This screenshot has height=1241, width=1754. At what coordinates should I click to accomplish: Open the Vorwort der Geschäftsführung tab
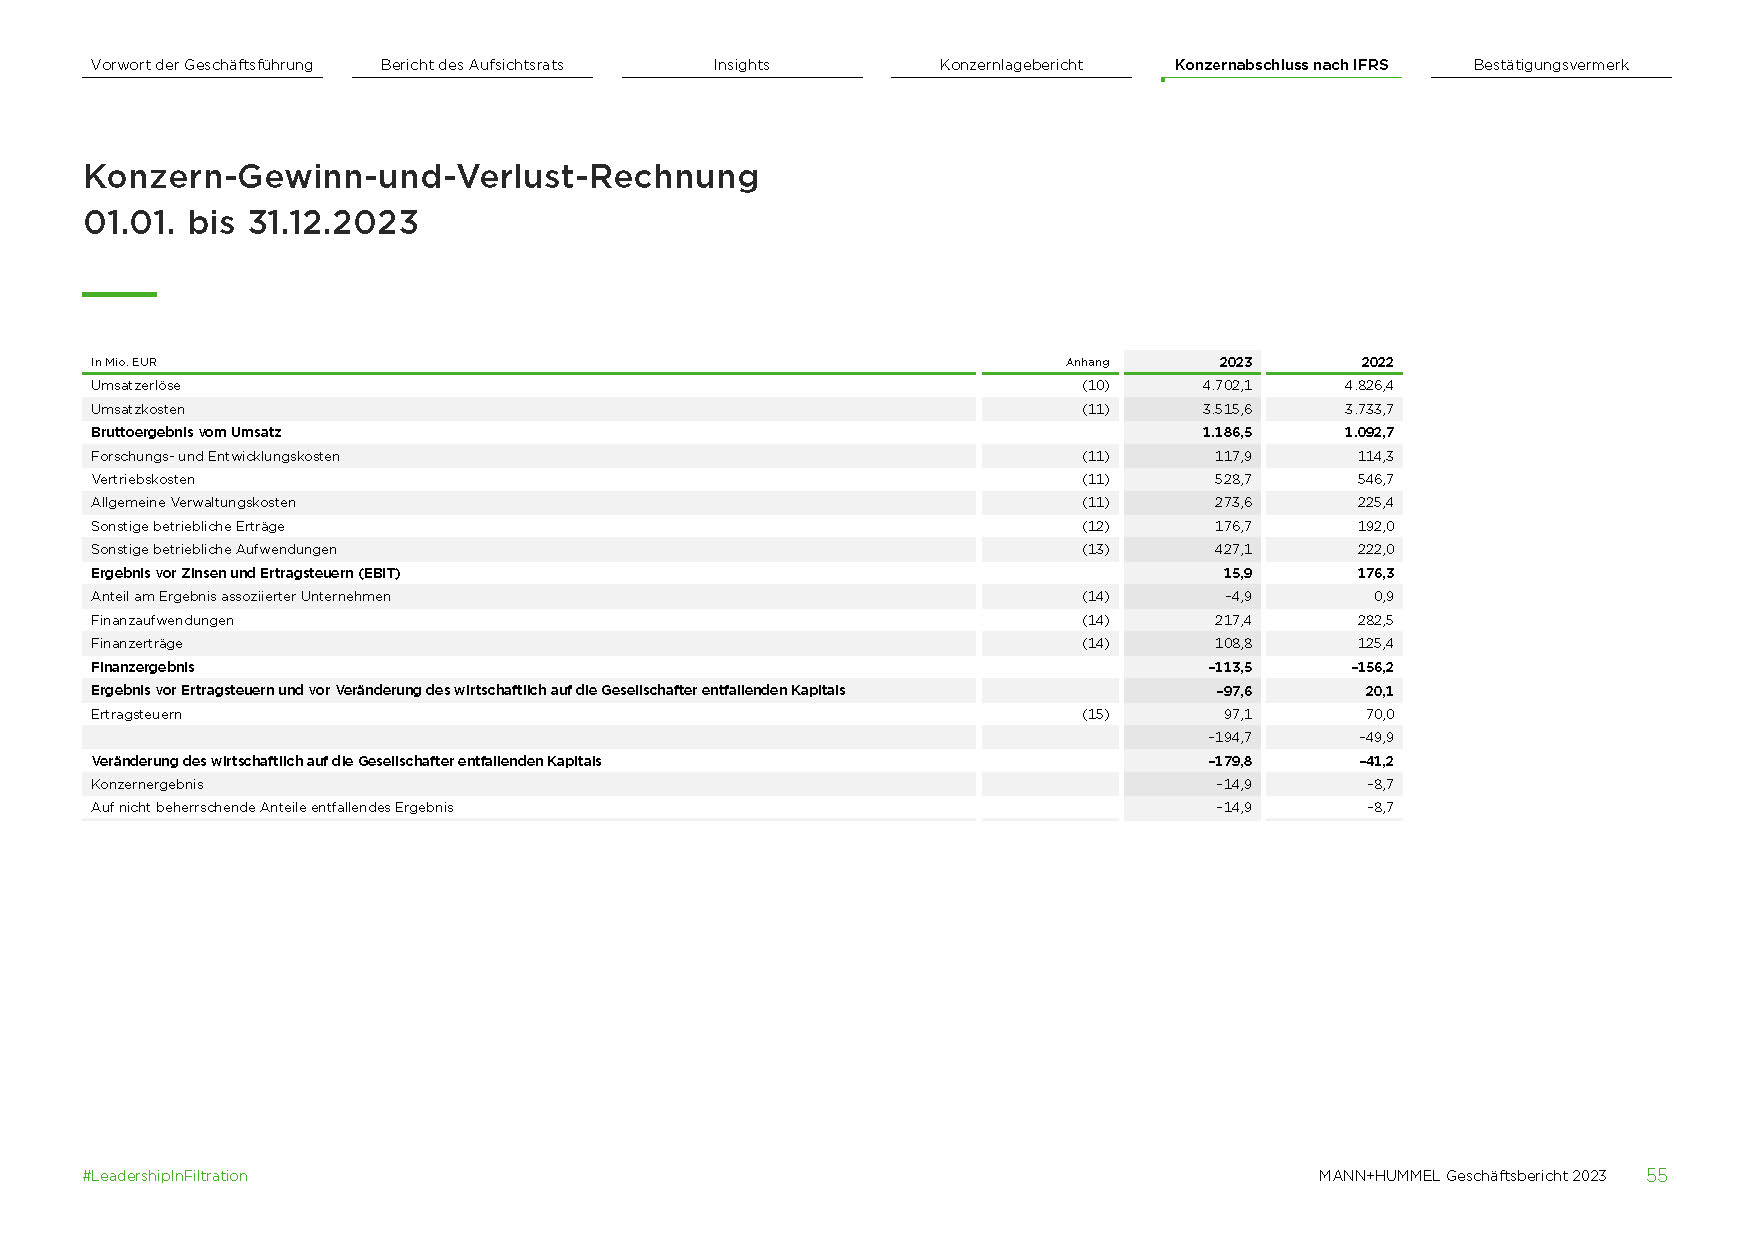click(202, 65)
